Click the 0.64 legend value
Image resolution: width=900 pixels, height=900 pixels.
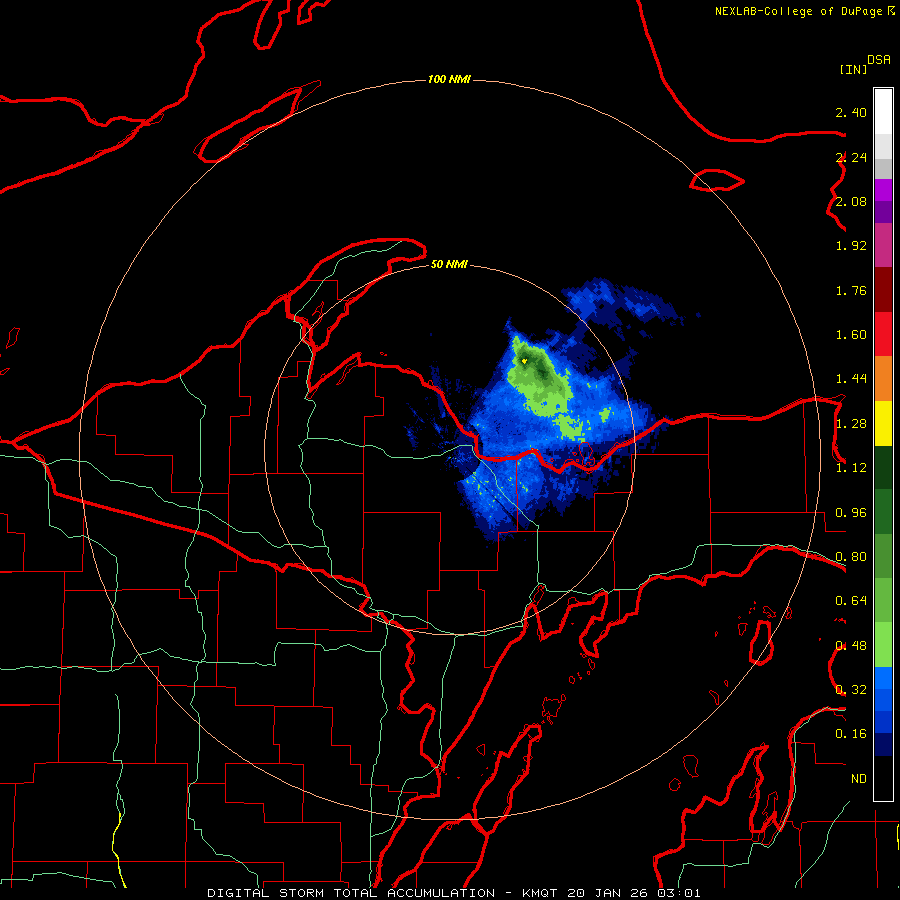pos(851,601)
